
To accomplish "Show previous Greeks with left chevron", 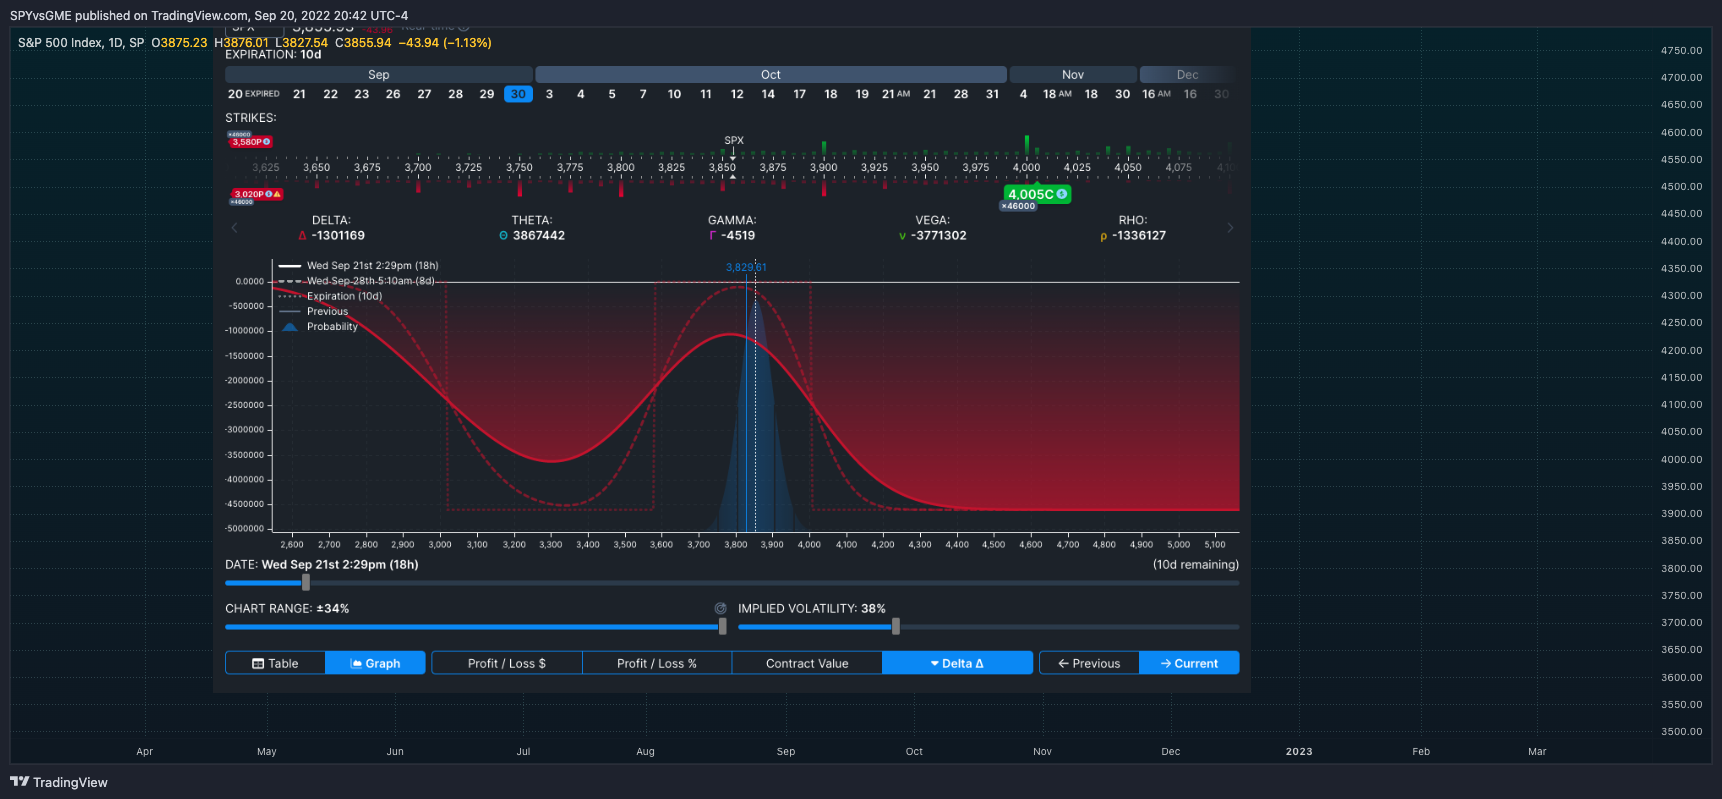I will point(234,228).
